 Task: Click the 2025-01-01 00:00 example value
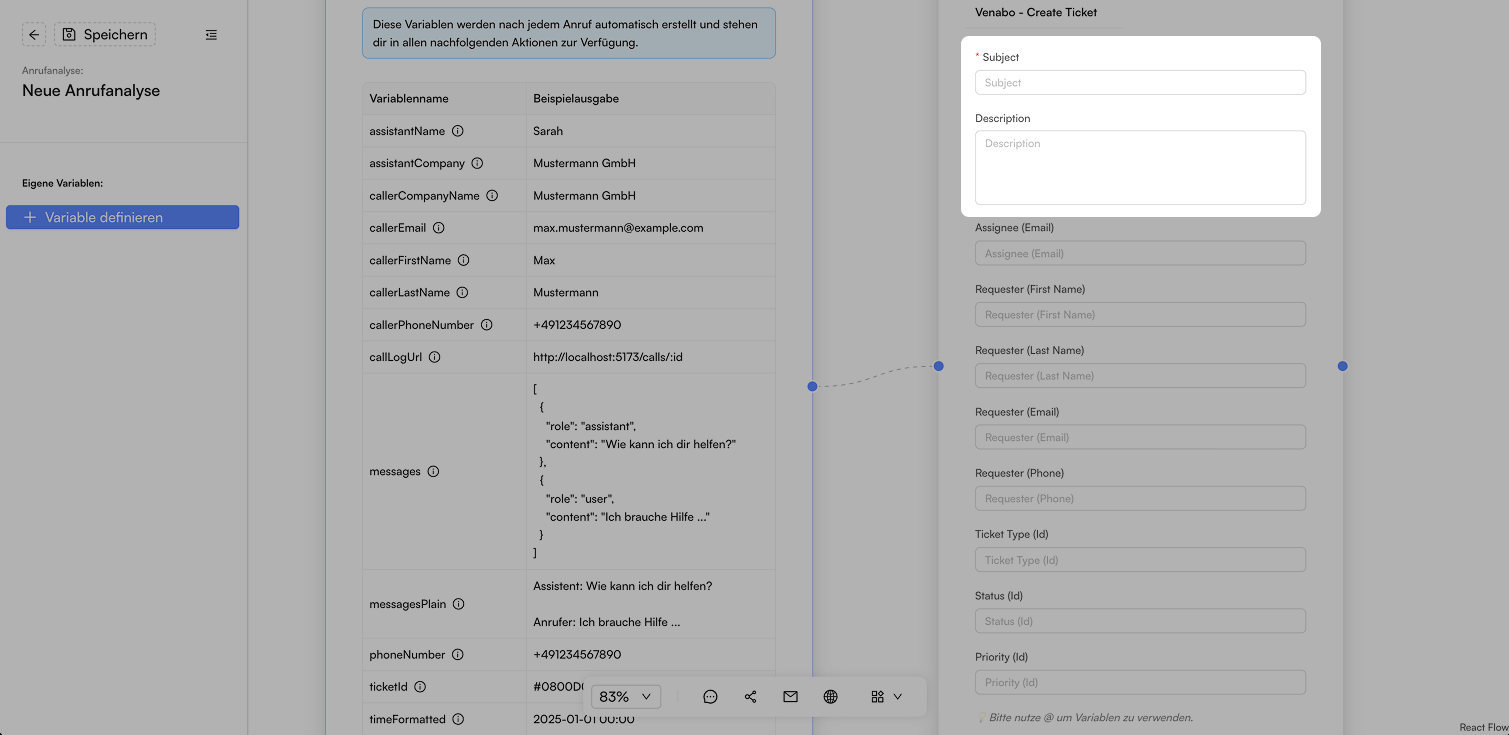coord(584,719)
